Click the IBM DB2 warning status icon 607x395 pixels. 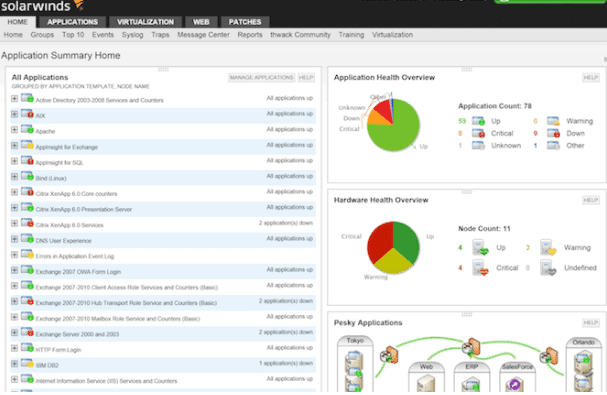pyautogui.click(x=27, y=363)
